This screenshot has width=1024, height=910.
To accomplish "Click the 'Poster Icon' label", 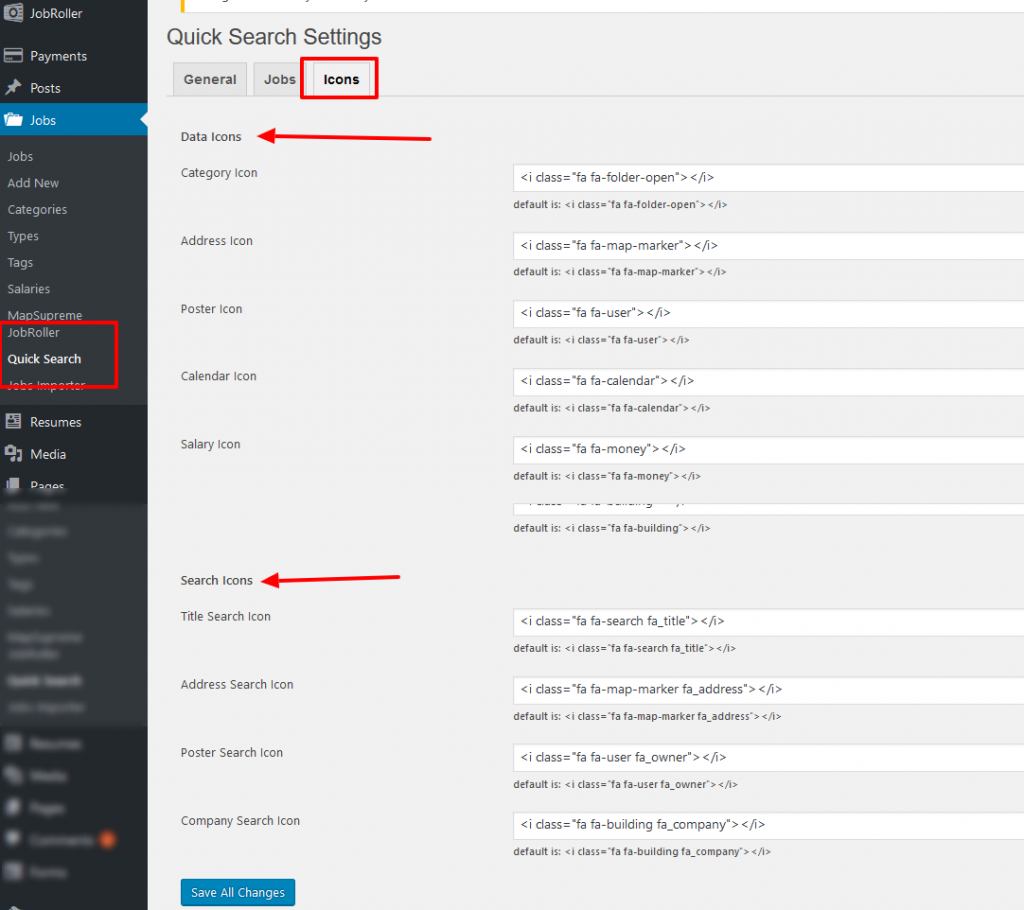I will pyautogui.click(x=212, y=308).
